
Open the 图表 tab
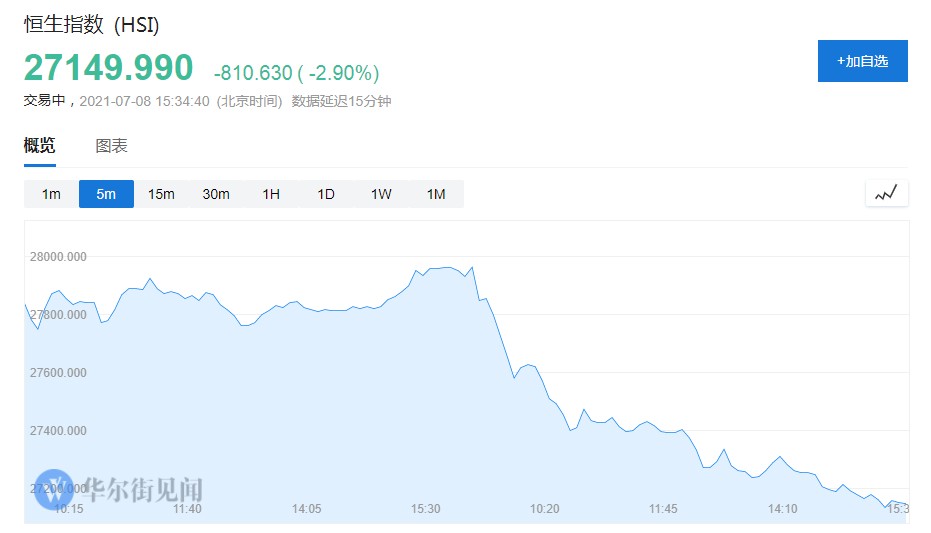(111, 146)
